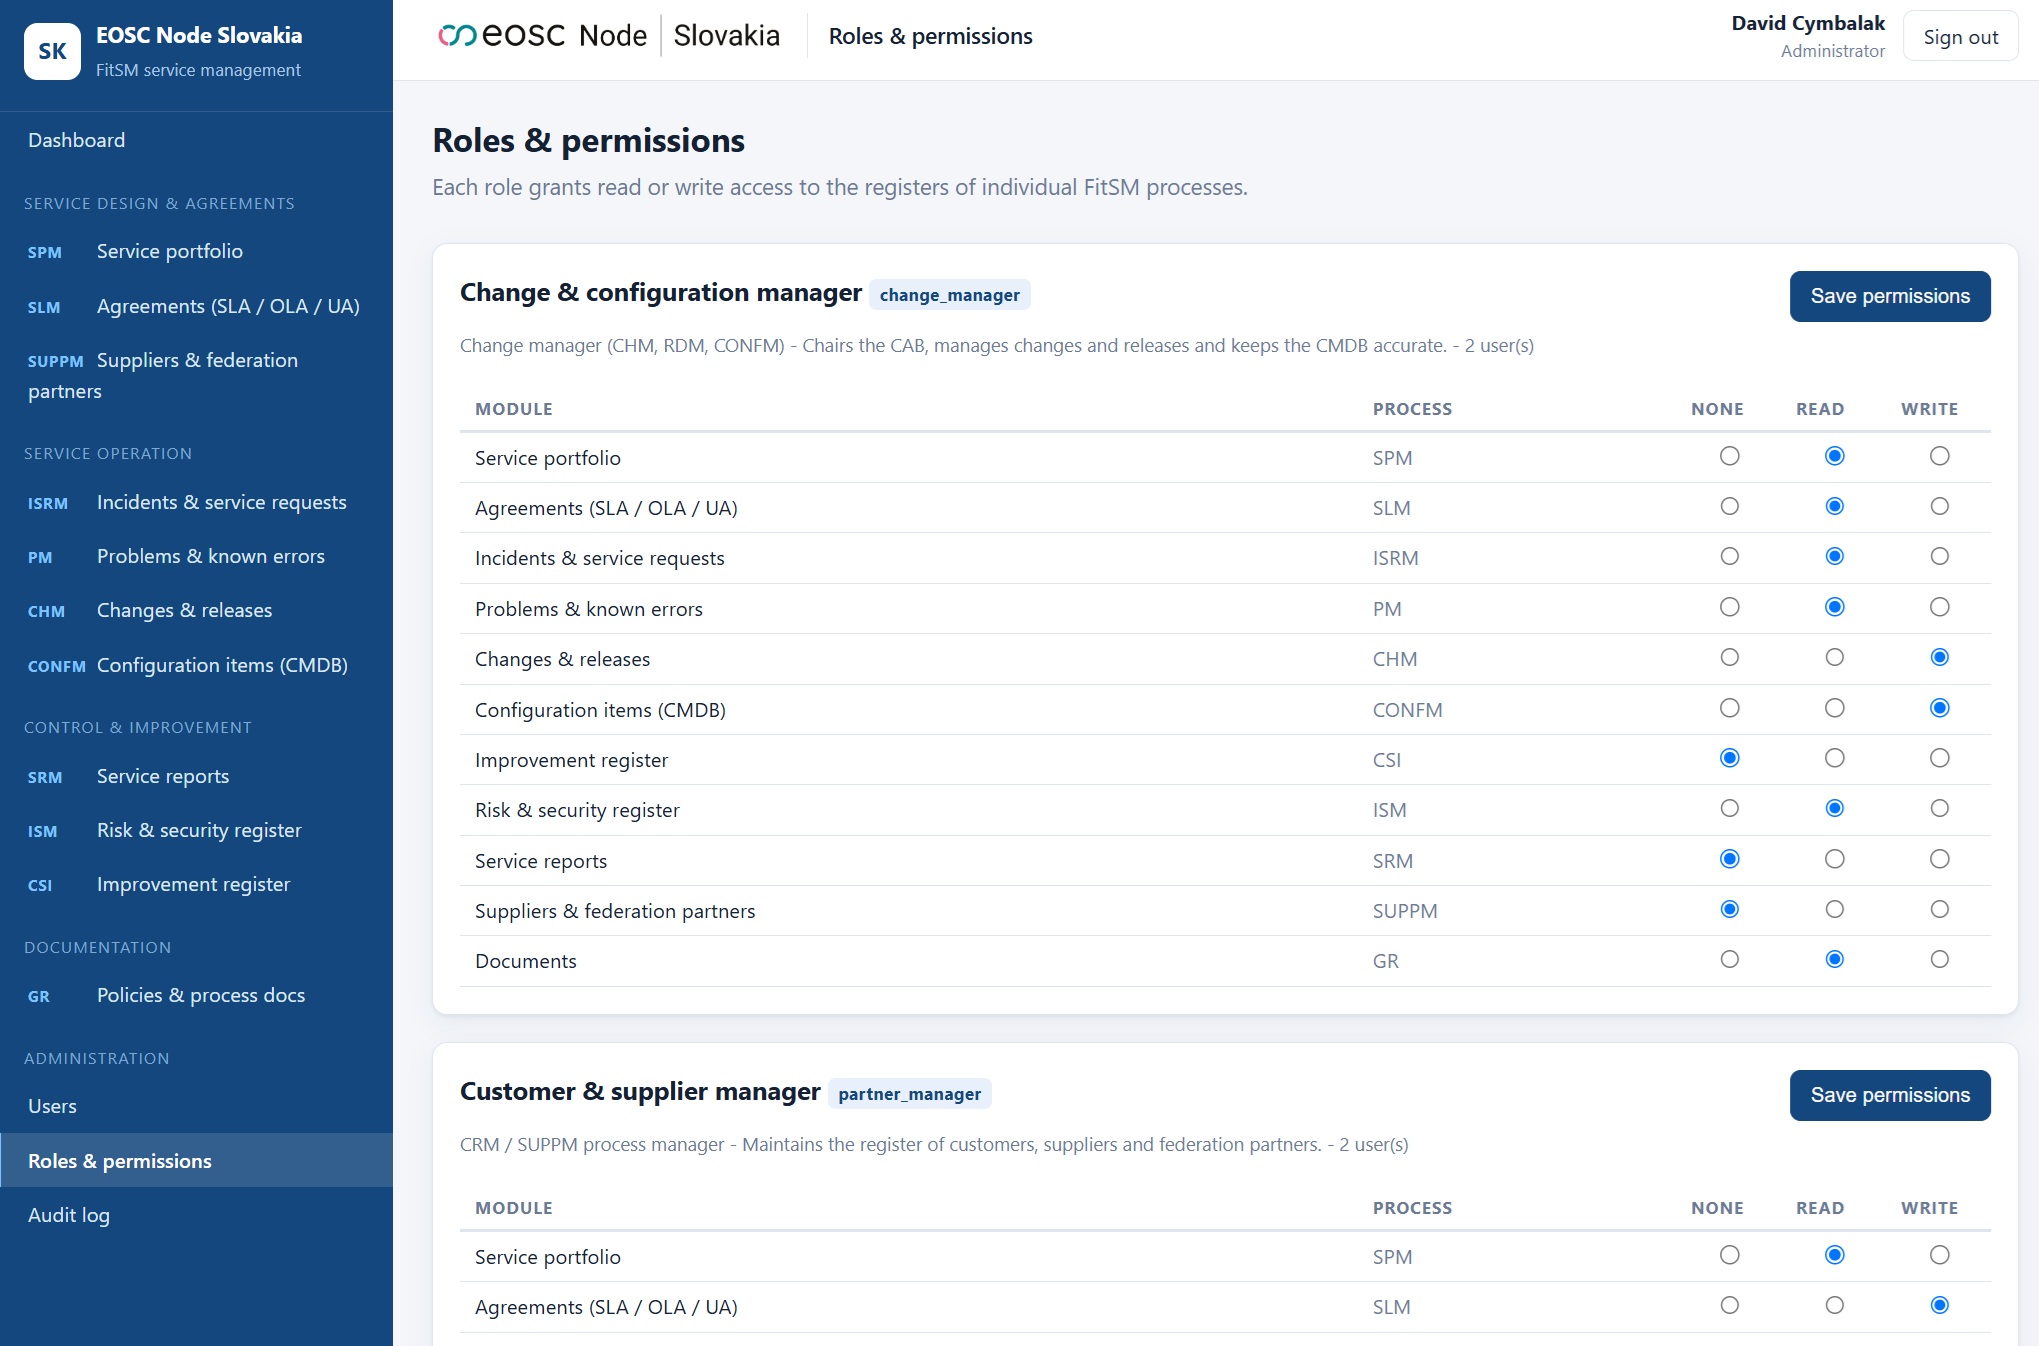Set change manager Agreements row to Write
This screenshot has width=2039, height=1346.
click(x=1939, y=506)
